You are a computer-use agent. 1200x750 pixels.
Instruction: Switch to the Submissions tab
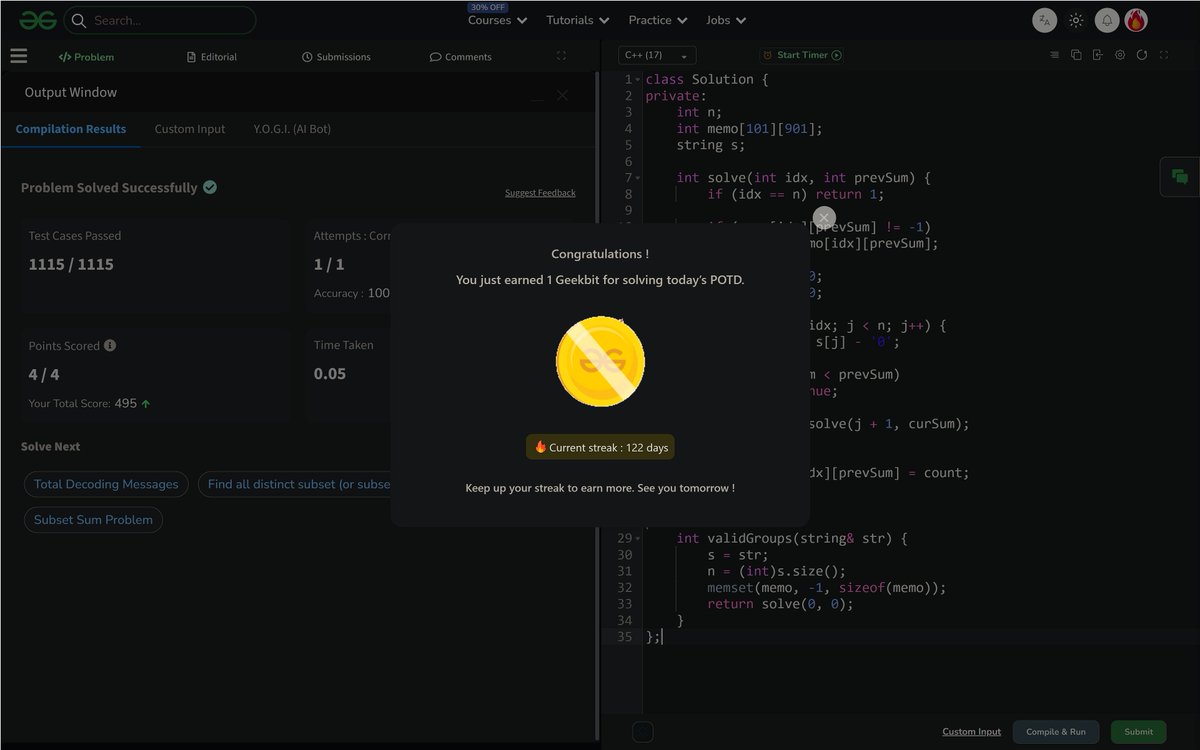tap(336, 57)
